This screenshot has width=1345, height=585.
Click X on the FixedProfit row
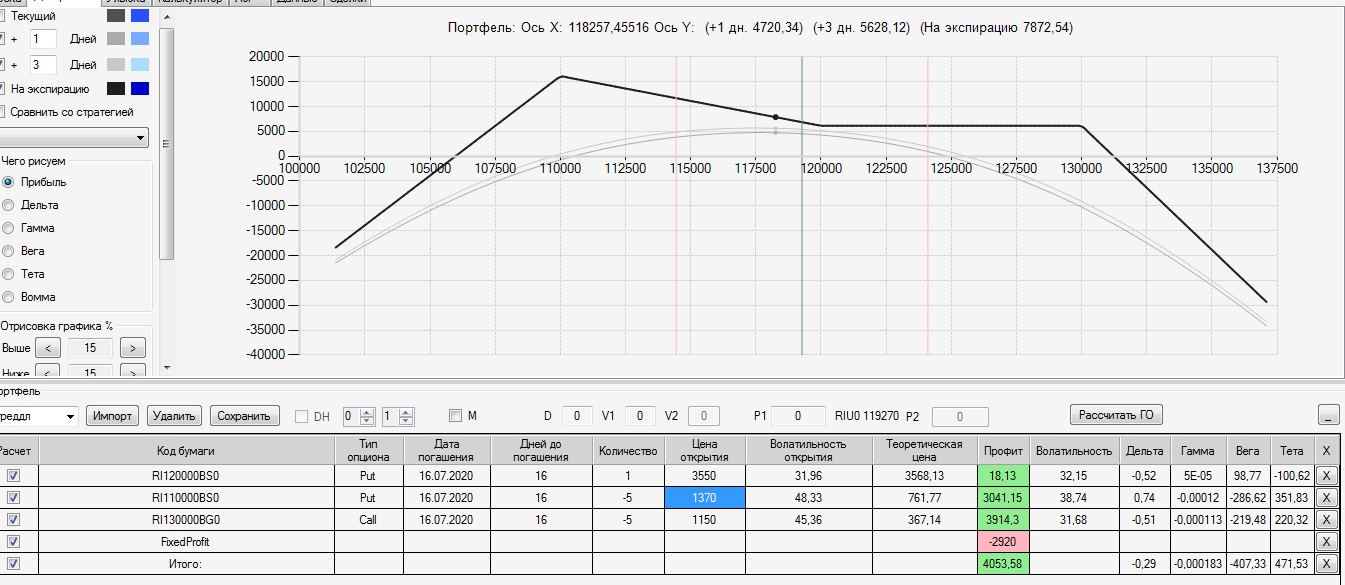click(1325, 542)
